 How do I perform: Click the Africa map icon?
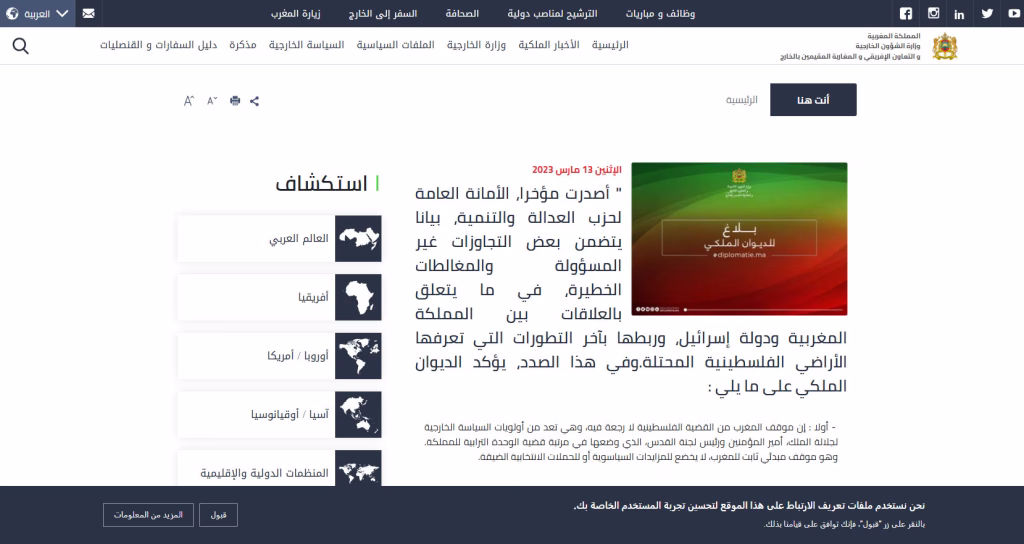[x=358, y=297]
